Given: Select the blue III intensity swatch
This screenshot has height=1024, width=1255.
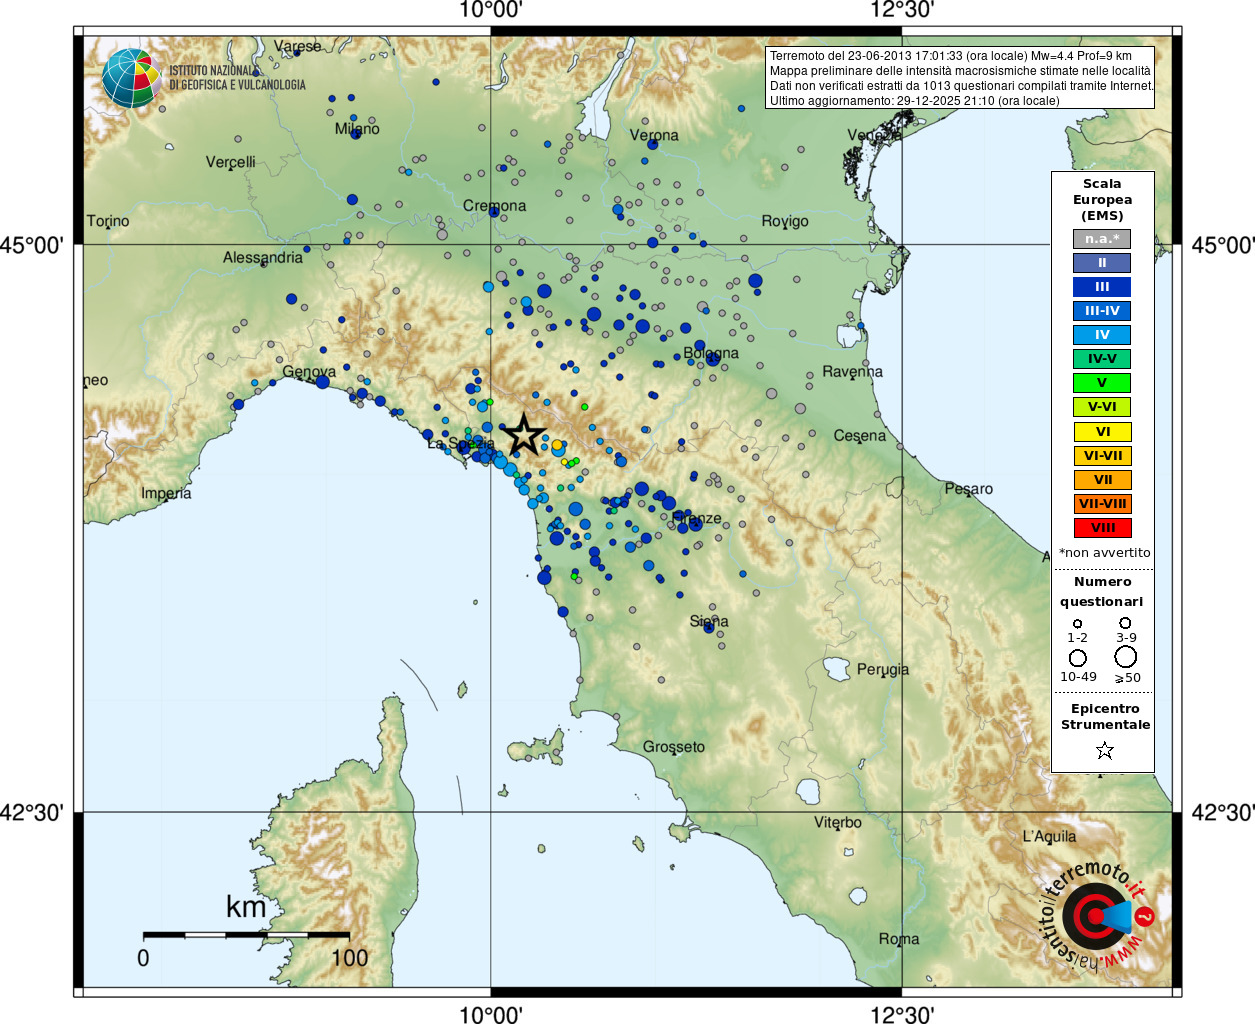Looking at the screenshot, I should click(1102, 287).
